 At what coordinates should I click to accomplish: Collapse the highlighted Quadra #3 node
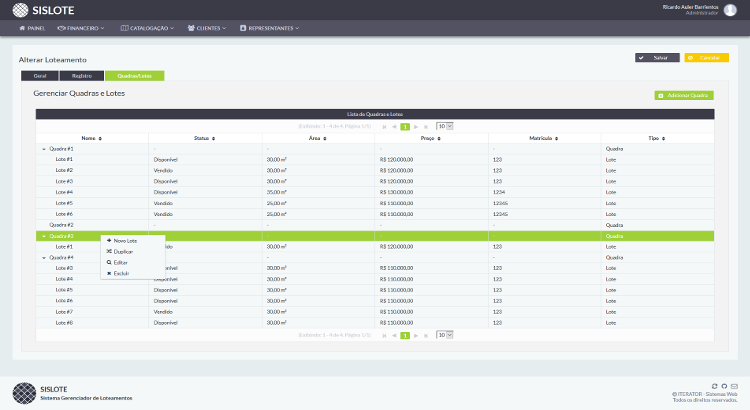pyautogui.click(x=44, y=236)
